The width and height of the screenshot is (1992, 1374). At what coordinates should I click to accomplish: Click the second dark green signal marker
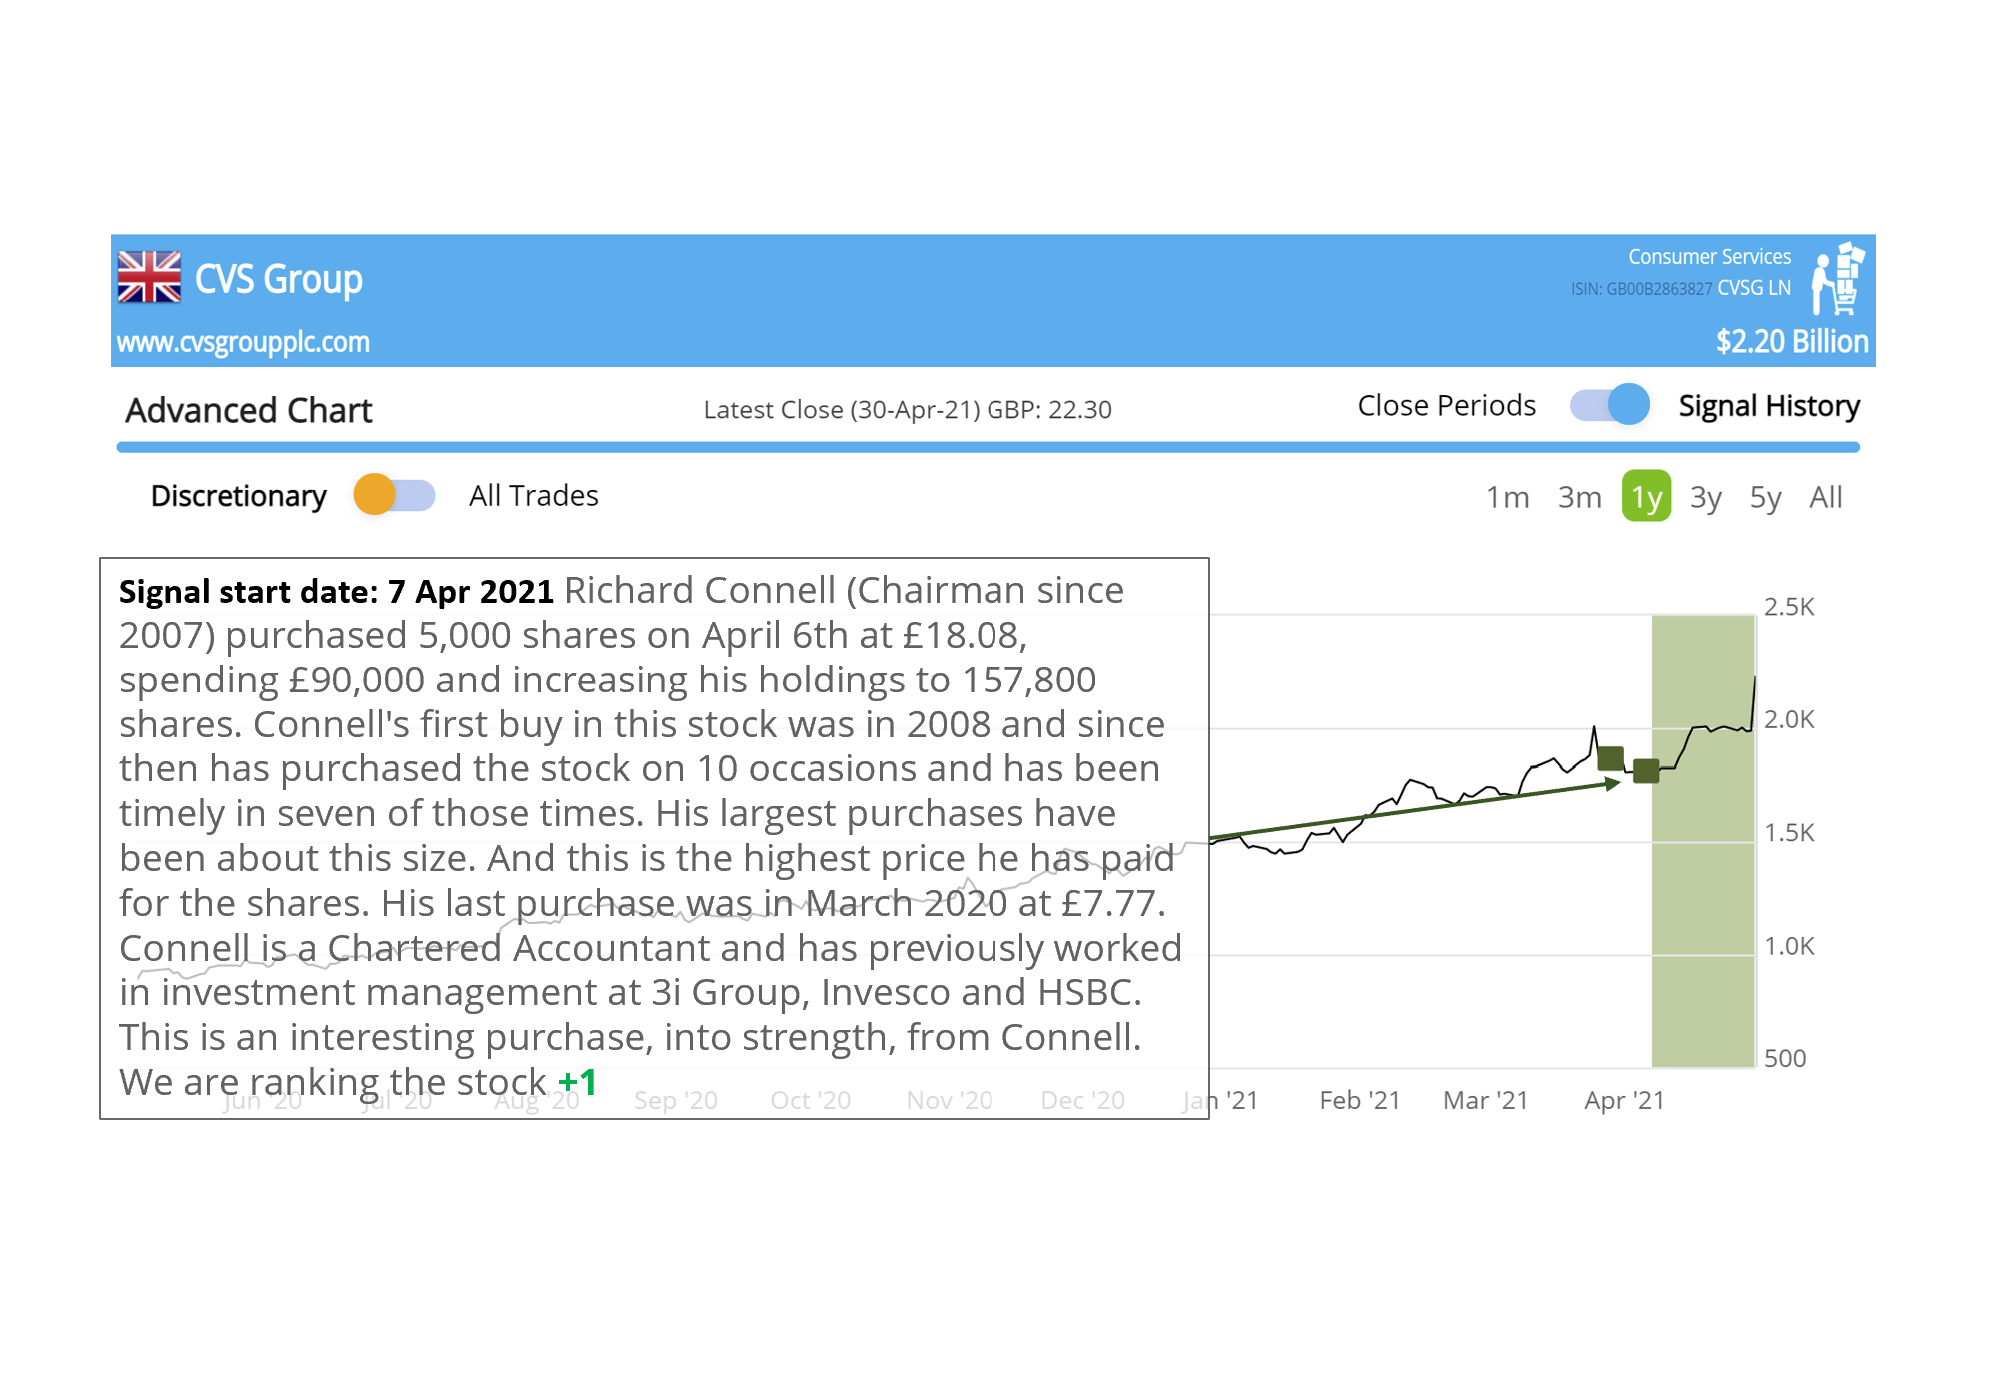point(1646,770)
